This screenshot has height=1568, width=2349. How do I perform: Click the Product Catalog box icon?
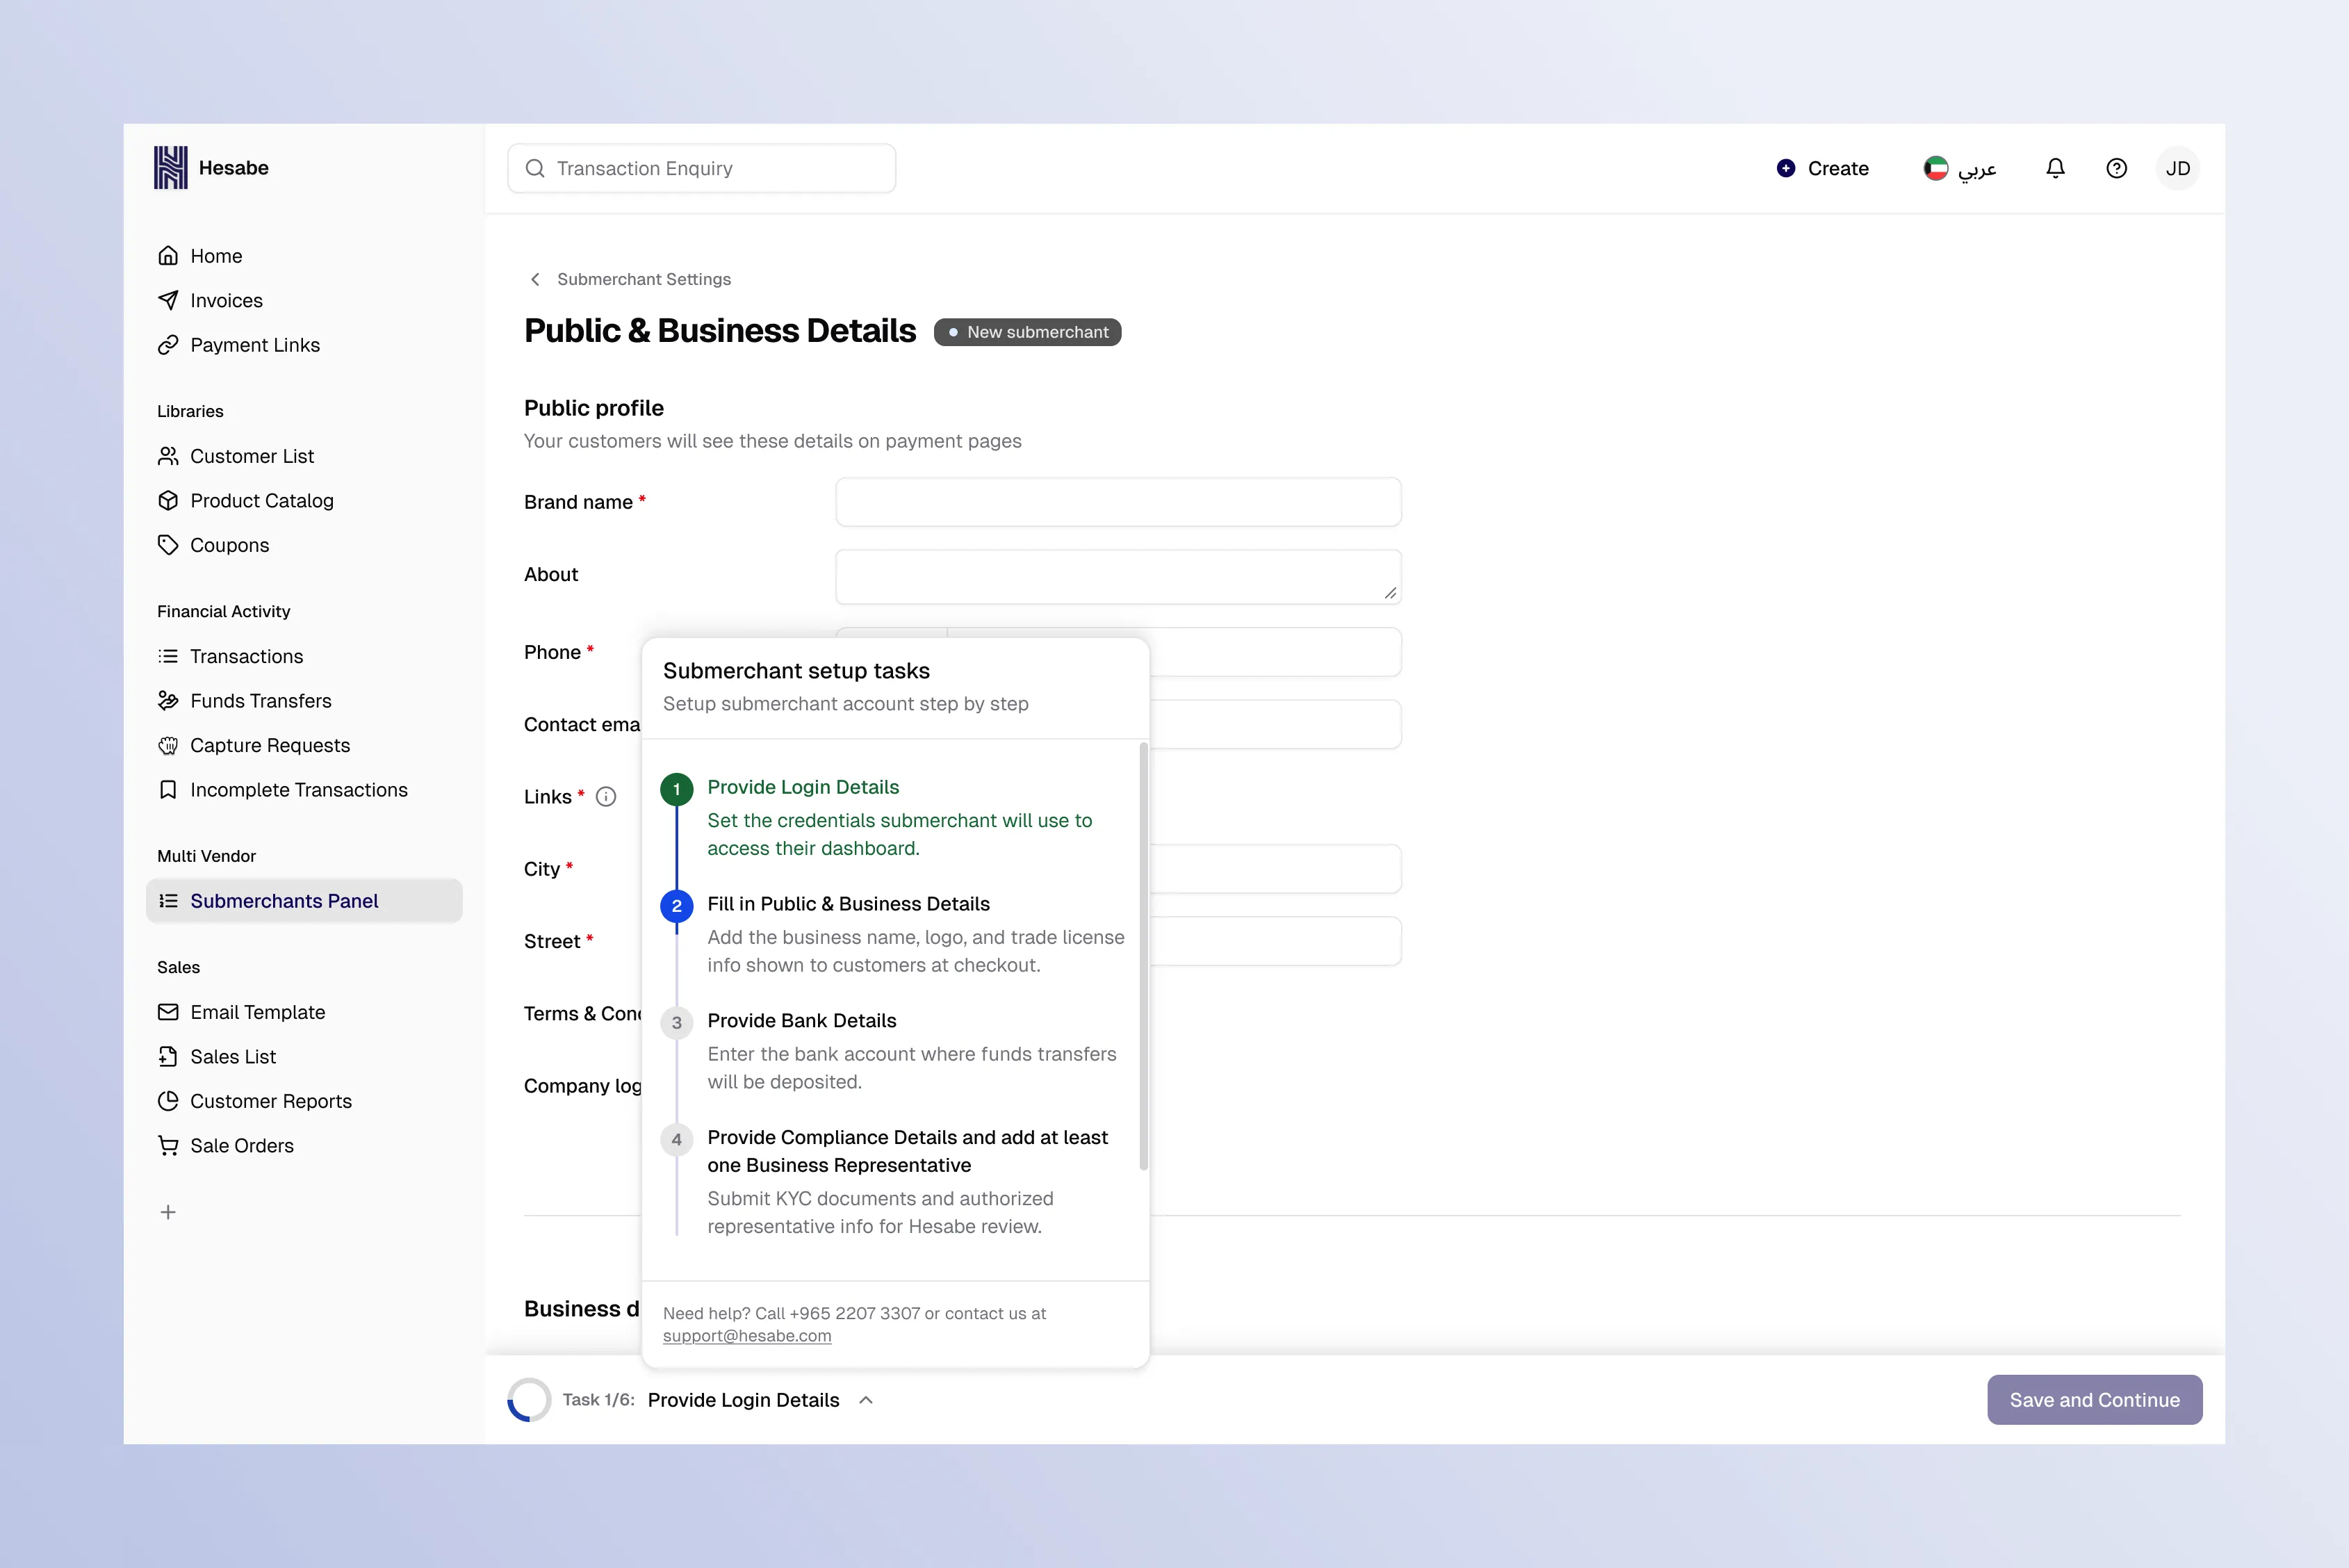coord(168,501)
